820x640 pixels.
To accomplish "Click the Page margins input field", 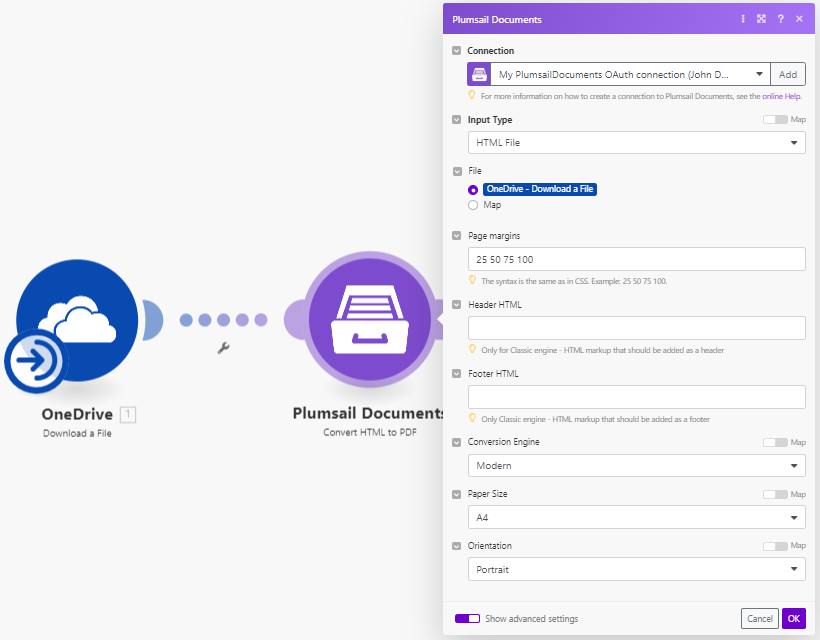I will point(636,259).
